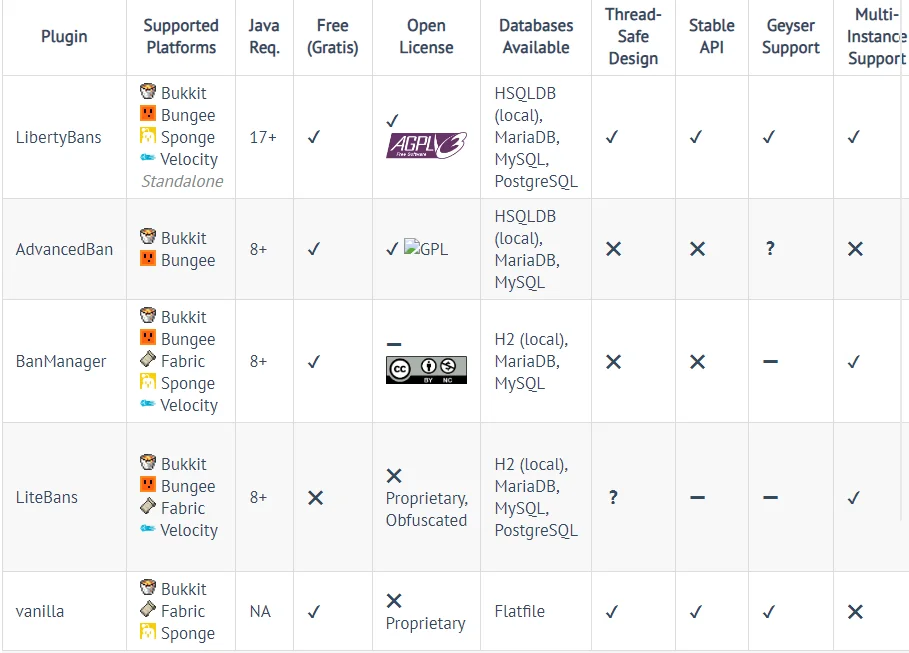Click the Velocity icon in BanManager row
This screenshot has height=653, width=909.
[148, 404]
